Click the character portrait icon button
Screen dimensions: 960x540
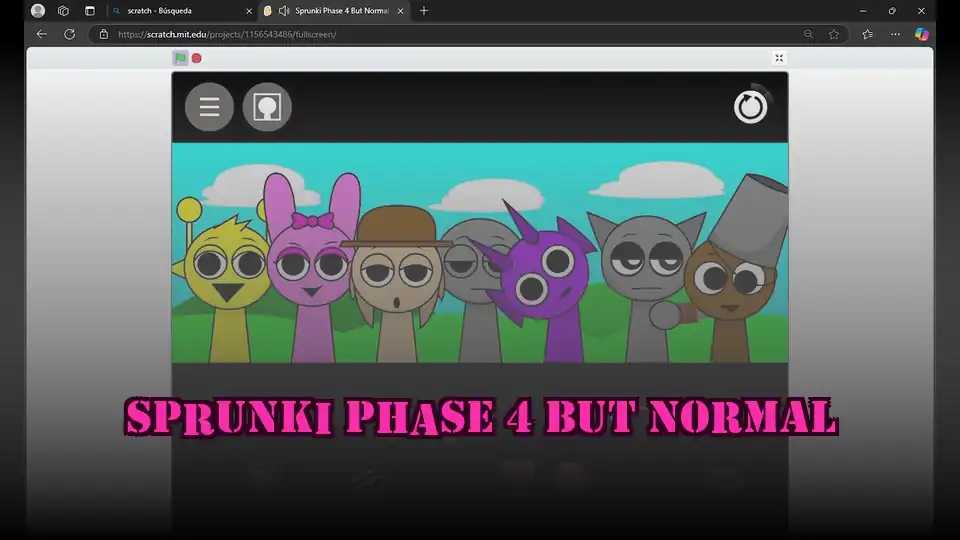pyautogui.click(x=267, y=107)
